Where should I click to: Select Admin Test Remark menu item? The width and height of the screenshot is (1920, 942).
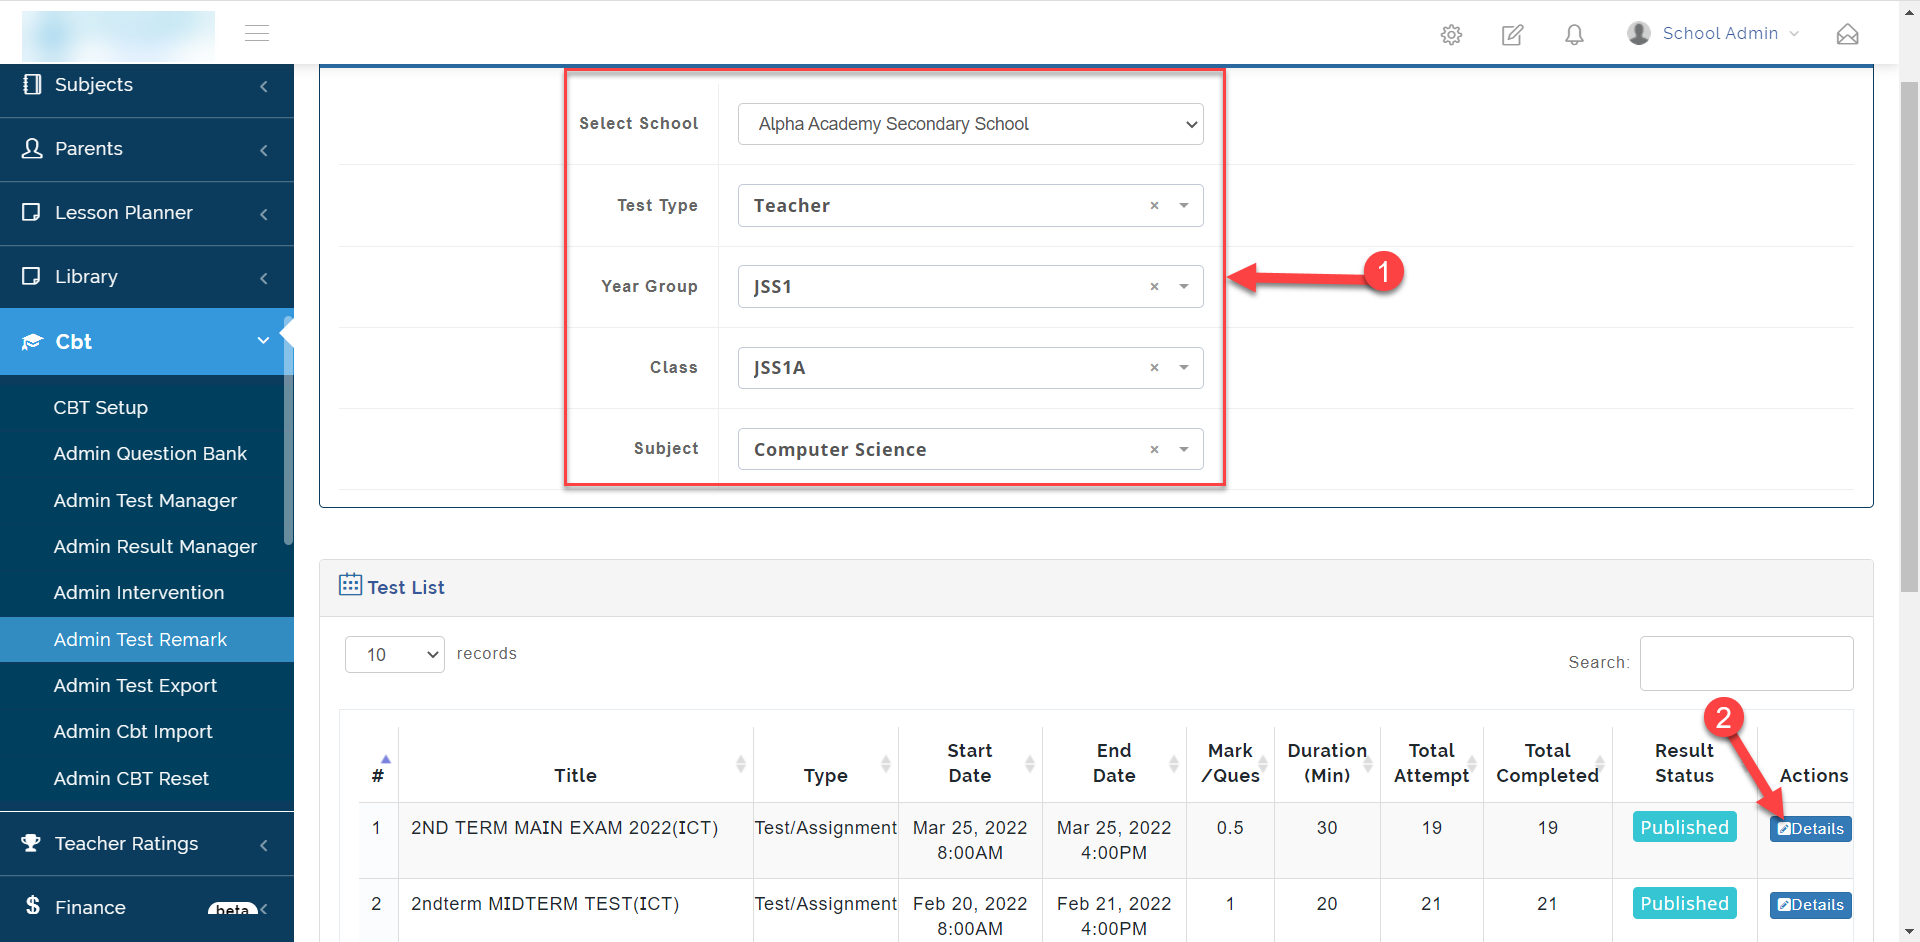point(147,639)
